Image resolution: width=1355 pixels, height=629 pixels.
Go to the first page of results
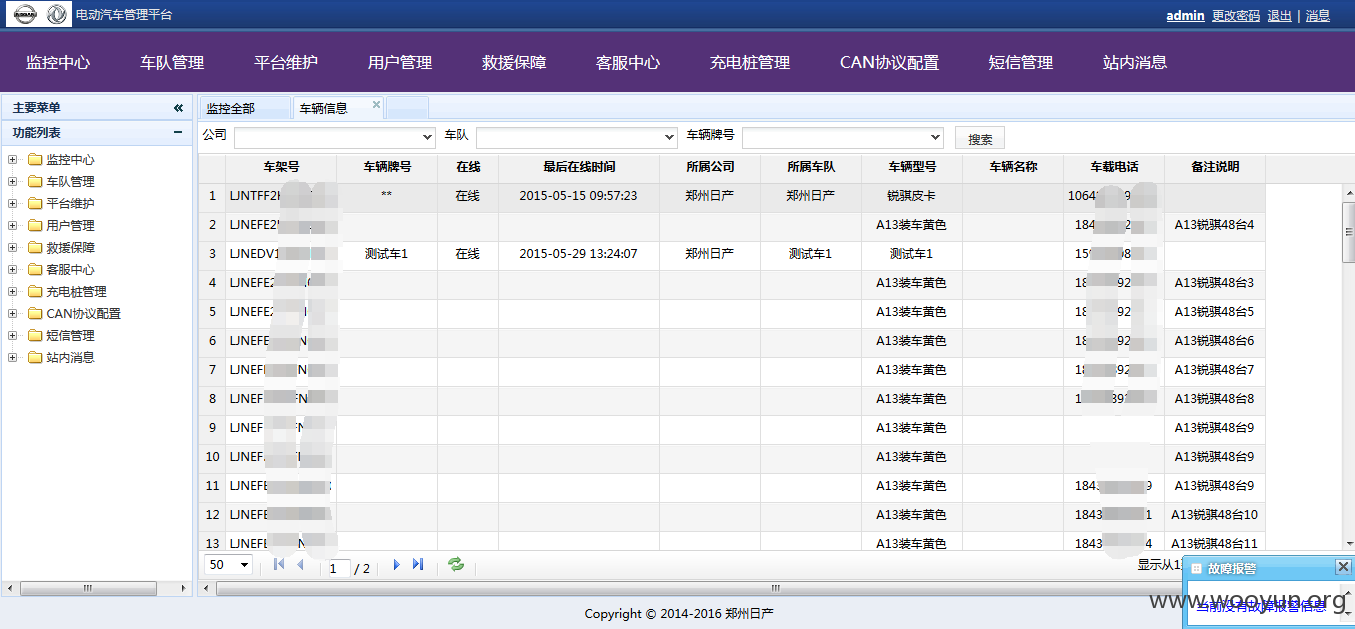[278, 565]
